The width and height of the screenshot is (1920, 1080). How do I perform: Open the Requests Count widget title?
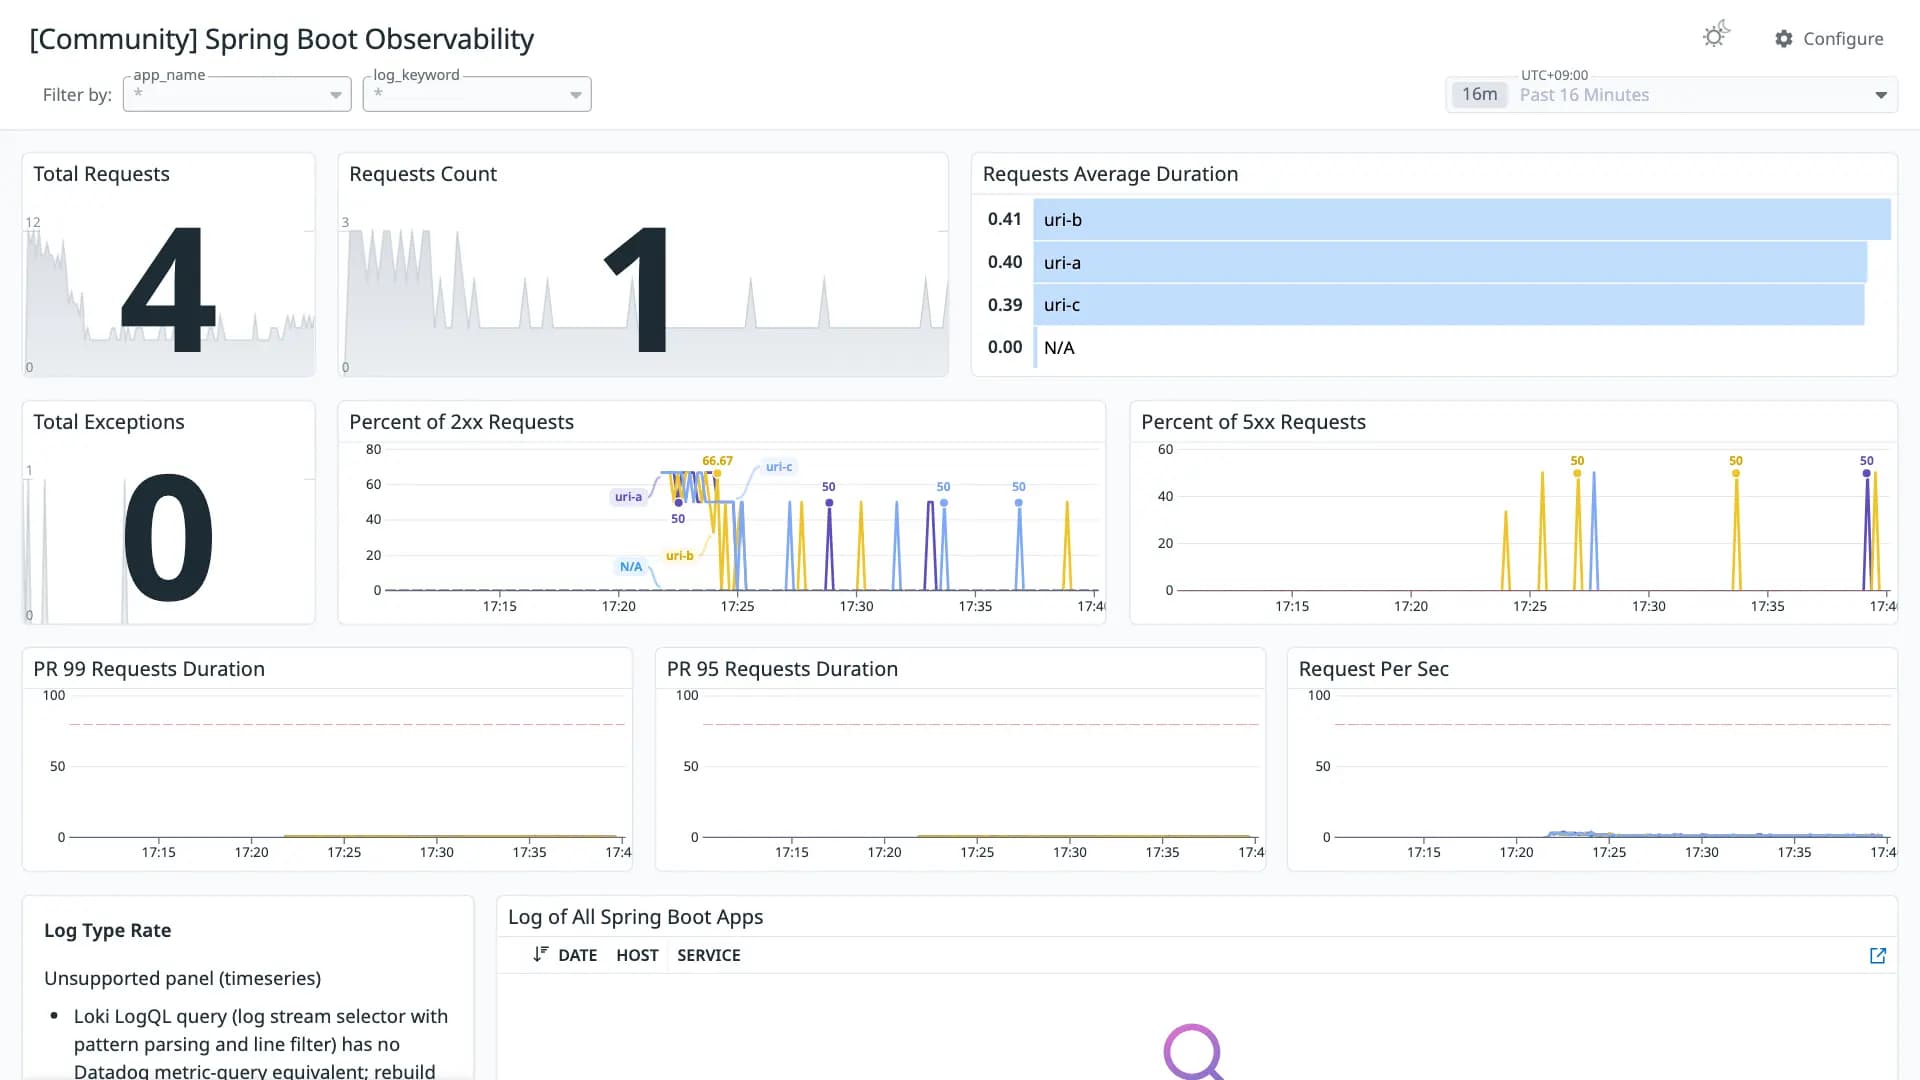[x=422, y=174]
